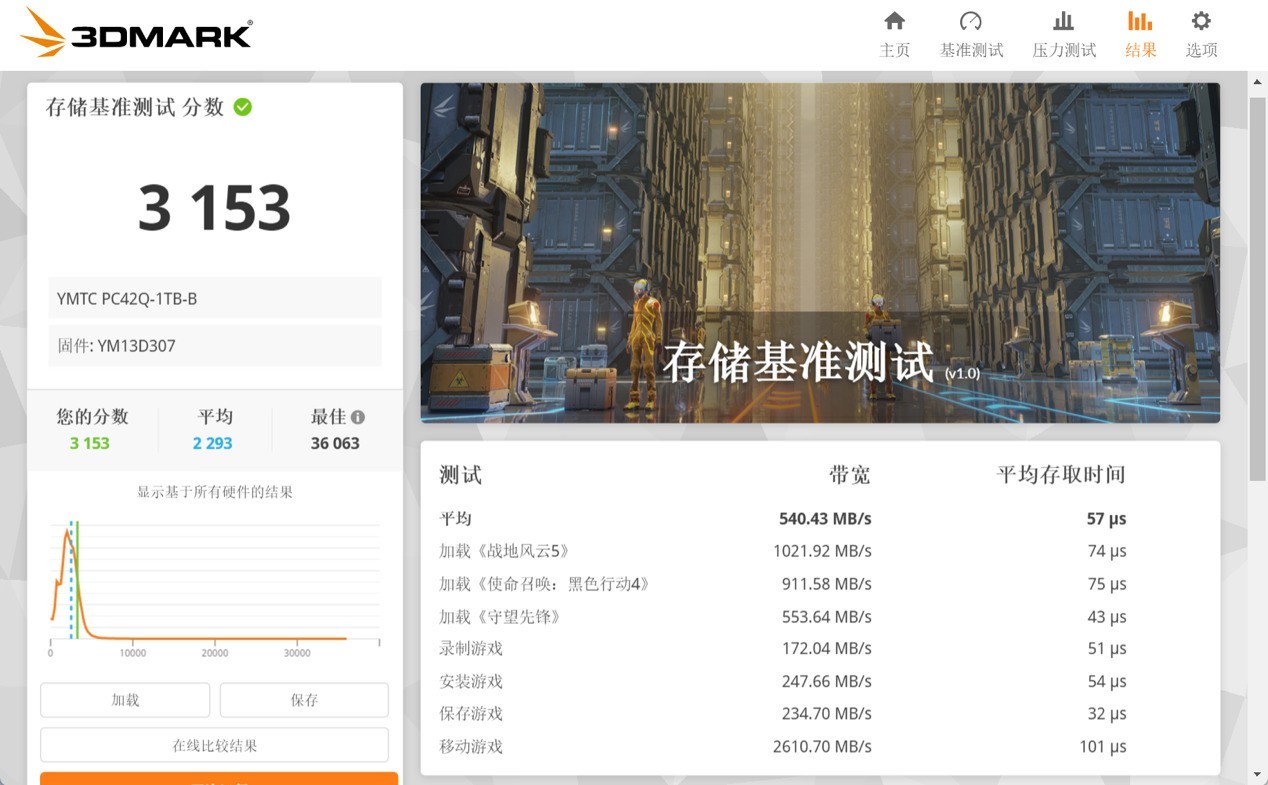Click the access time 43 μs
Viewport: 1268px width, 785px height.
click(1107, 617)
